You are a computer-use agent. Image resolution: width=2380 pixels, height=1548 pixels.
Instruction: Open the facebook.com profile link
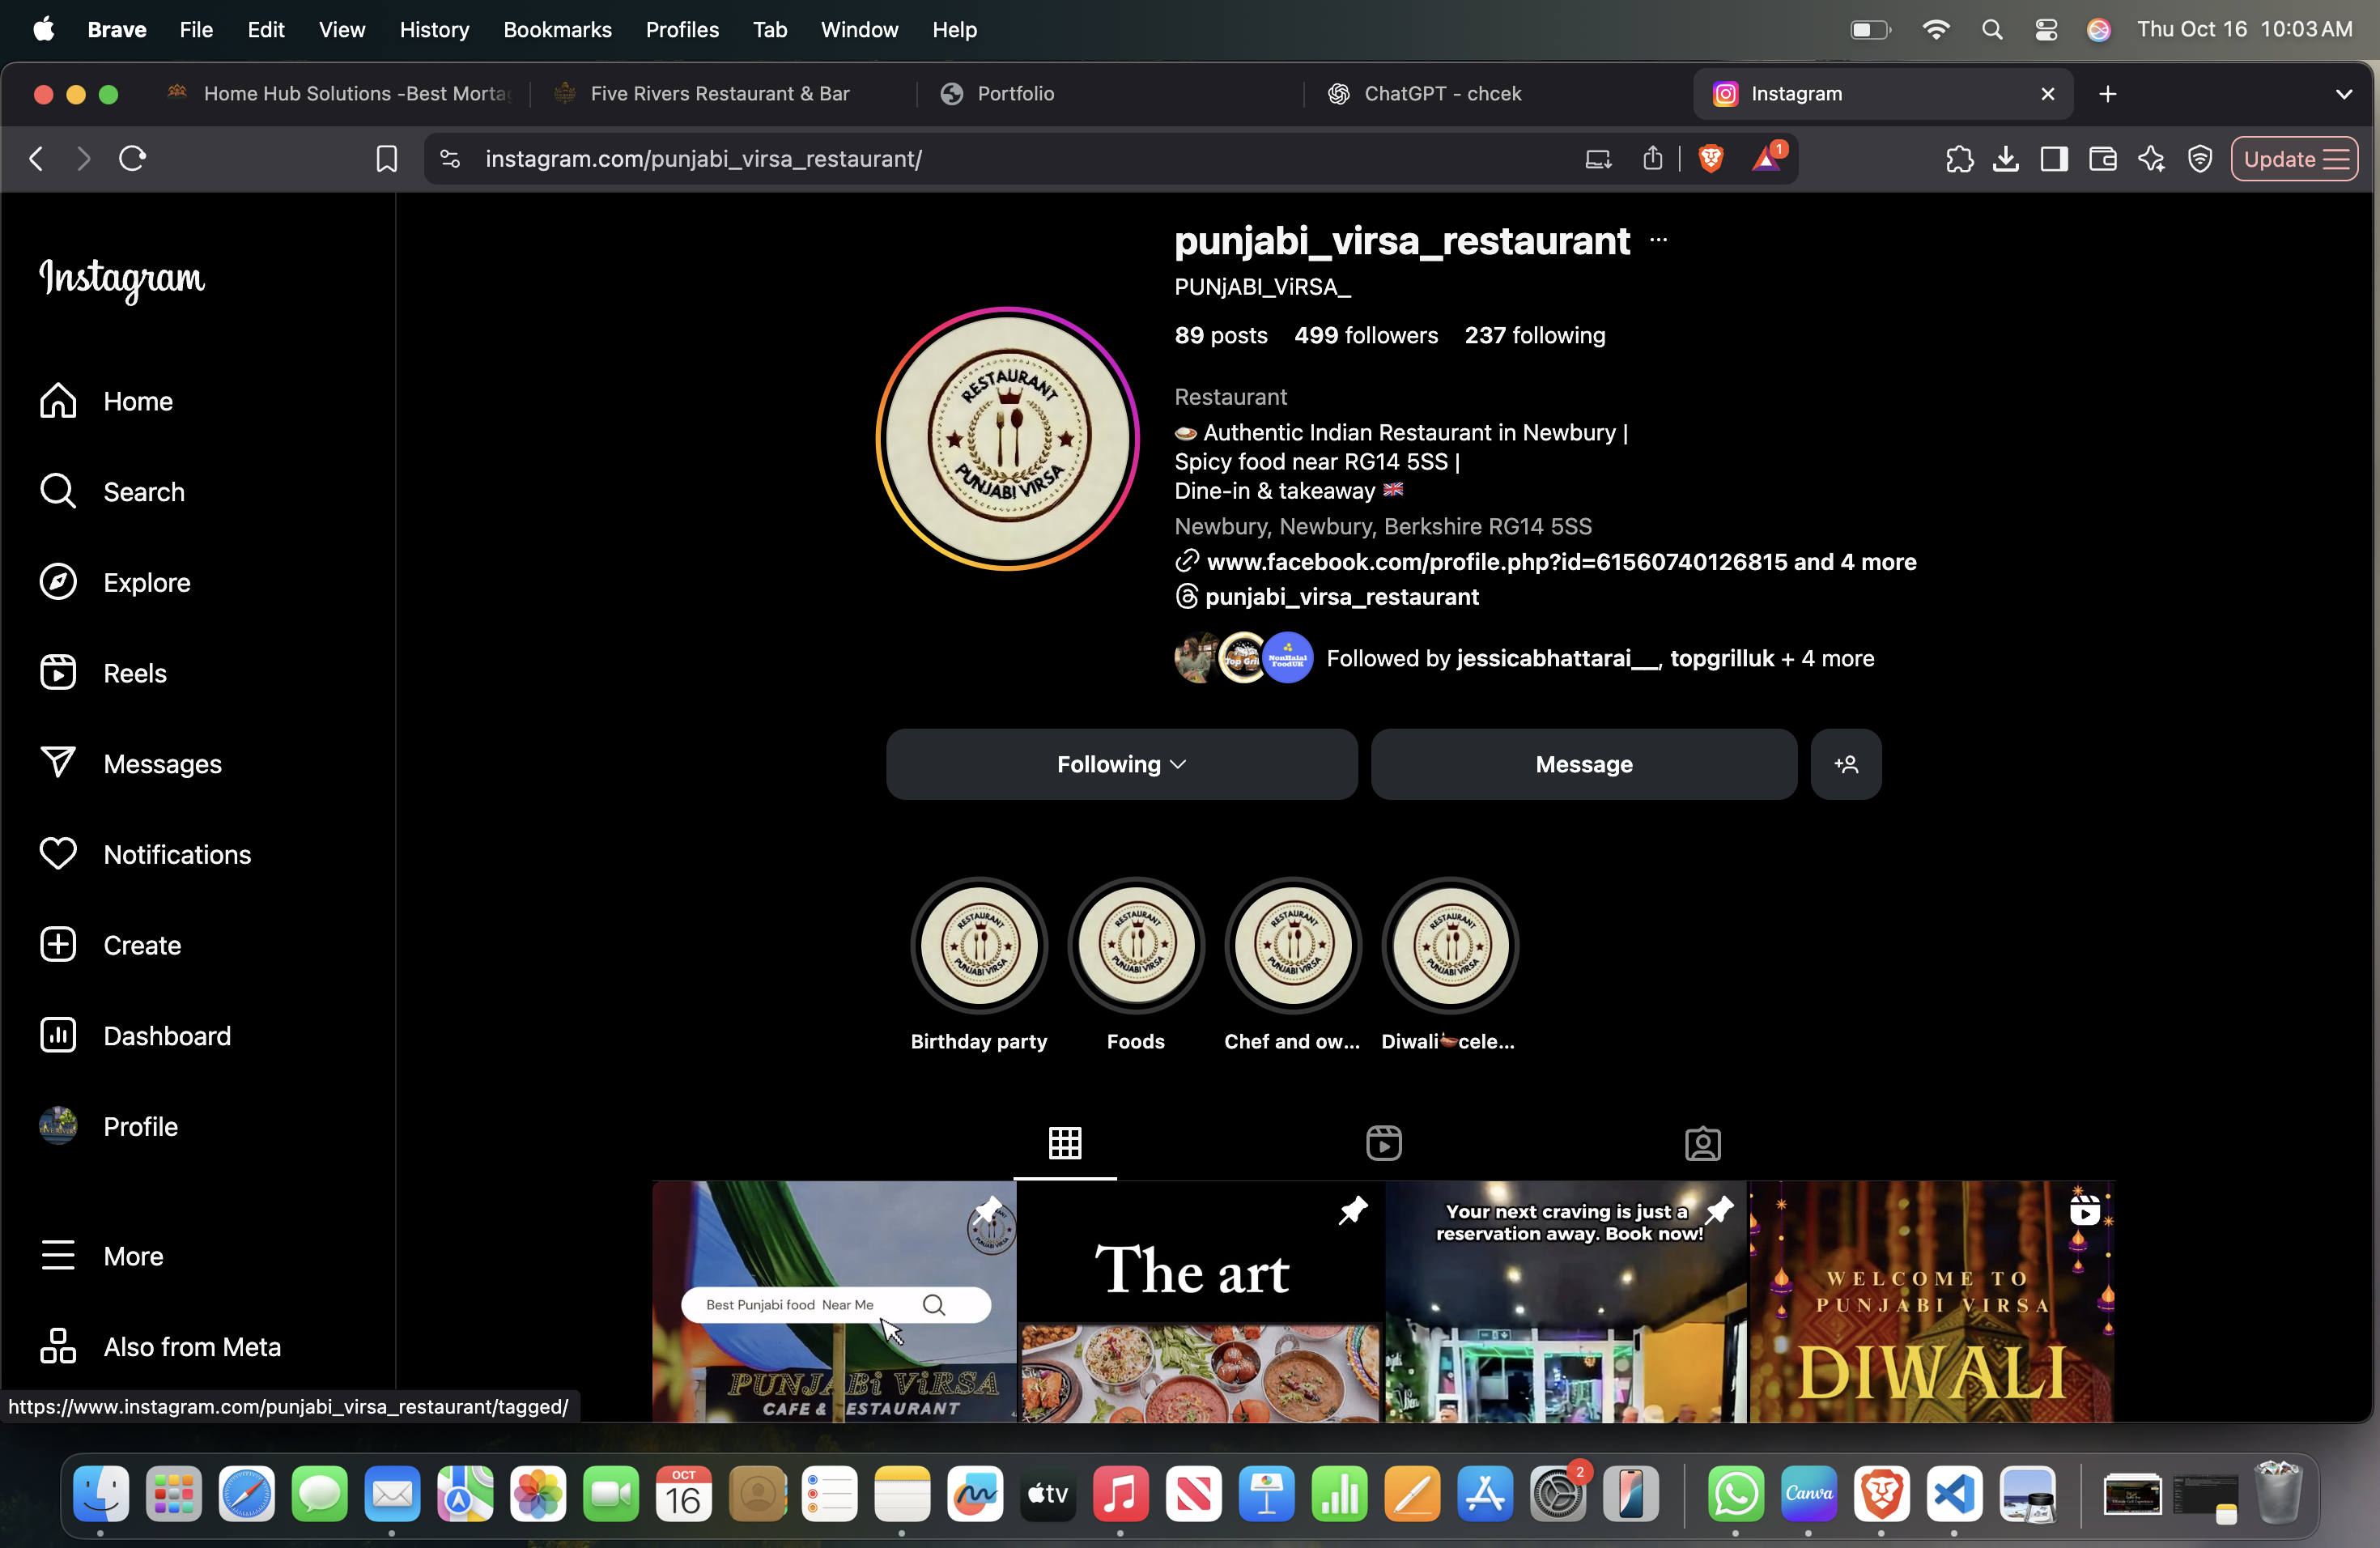pos(1496,562)
